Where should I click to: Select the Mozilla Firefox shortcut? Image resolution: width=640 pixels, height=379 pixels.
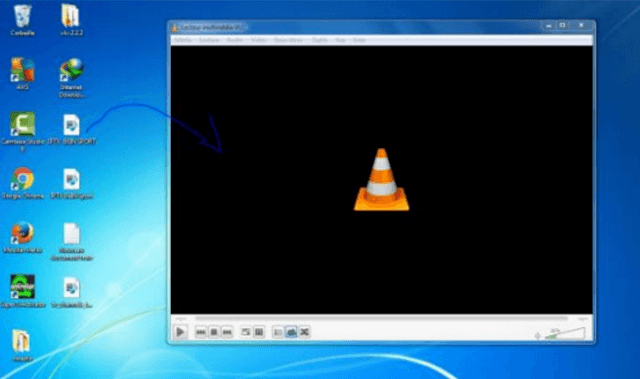click(22, 237)
